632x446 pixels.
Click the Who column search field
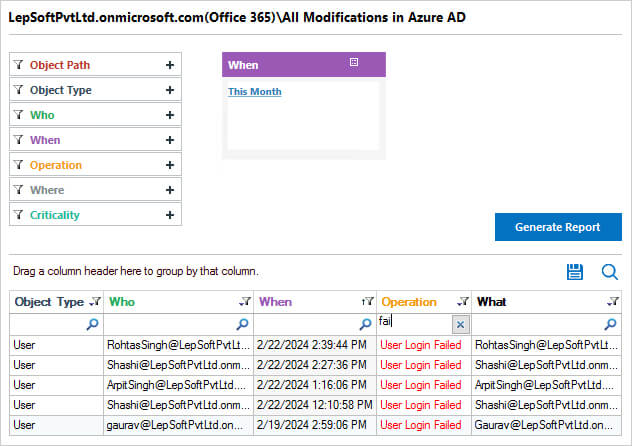[x=178, y=324]
